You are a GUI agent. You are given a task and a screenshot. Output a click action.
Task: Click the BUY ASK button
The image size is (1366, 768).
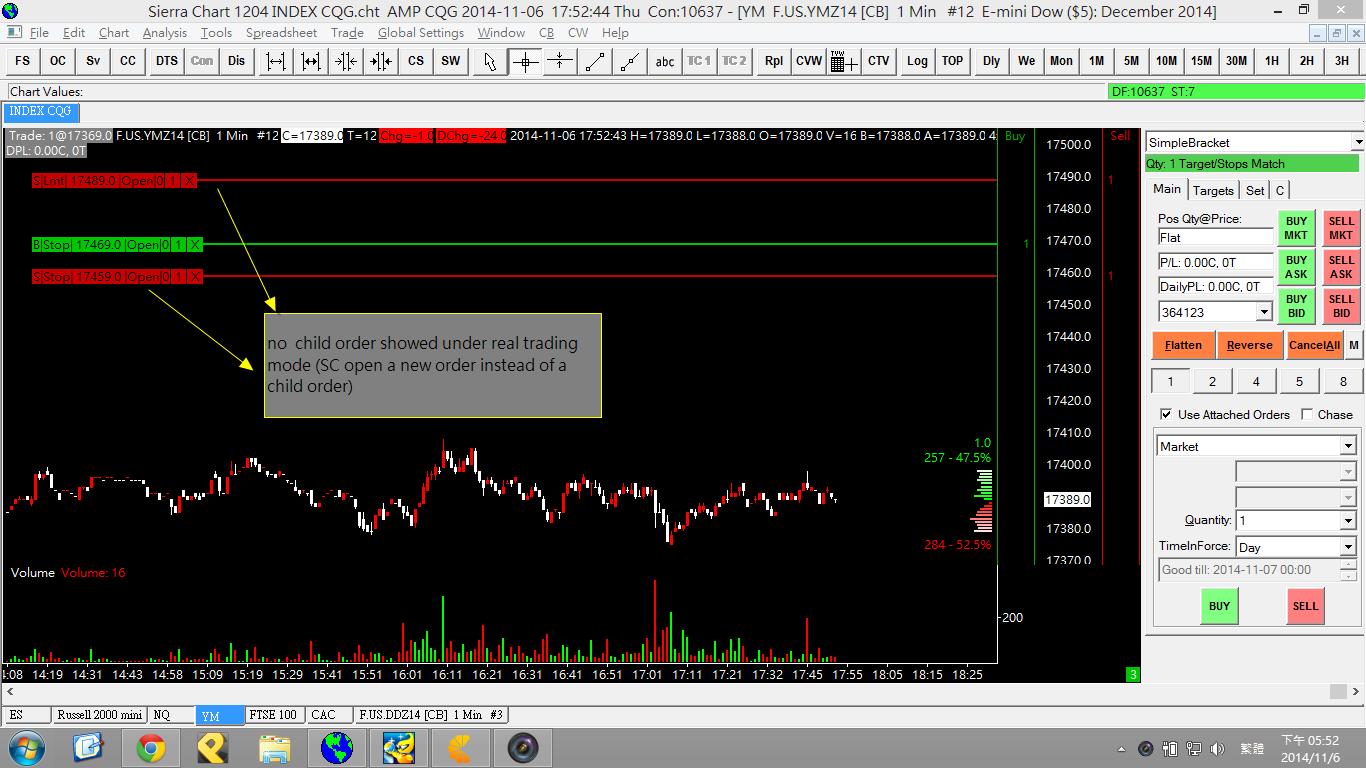click(x=1296, y=267)
